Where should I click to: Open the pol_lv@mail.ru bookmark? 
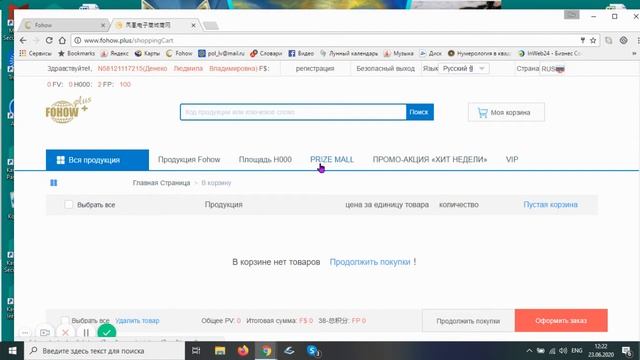[x=221, y=53]
